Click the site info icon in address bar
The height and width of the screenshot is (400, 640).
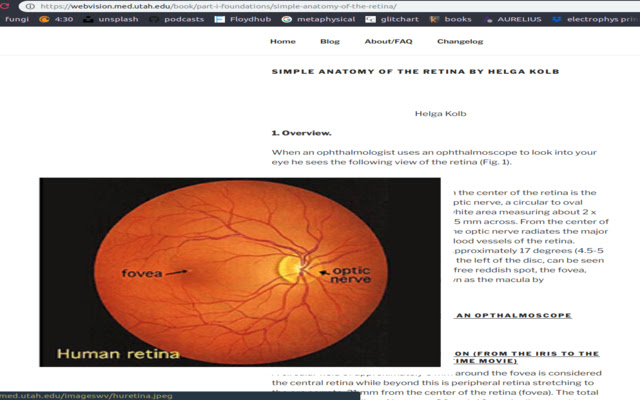(30, 6)
